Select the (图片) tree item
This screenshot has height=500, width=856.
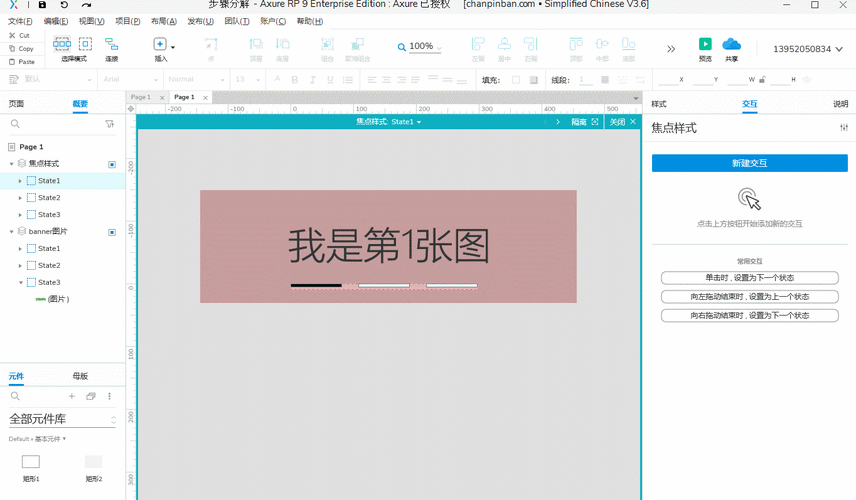52,299
